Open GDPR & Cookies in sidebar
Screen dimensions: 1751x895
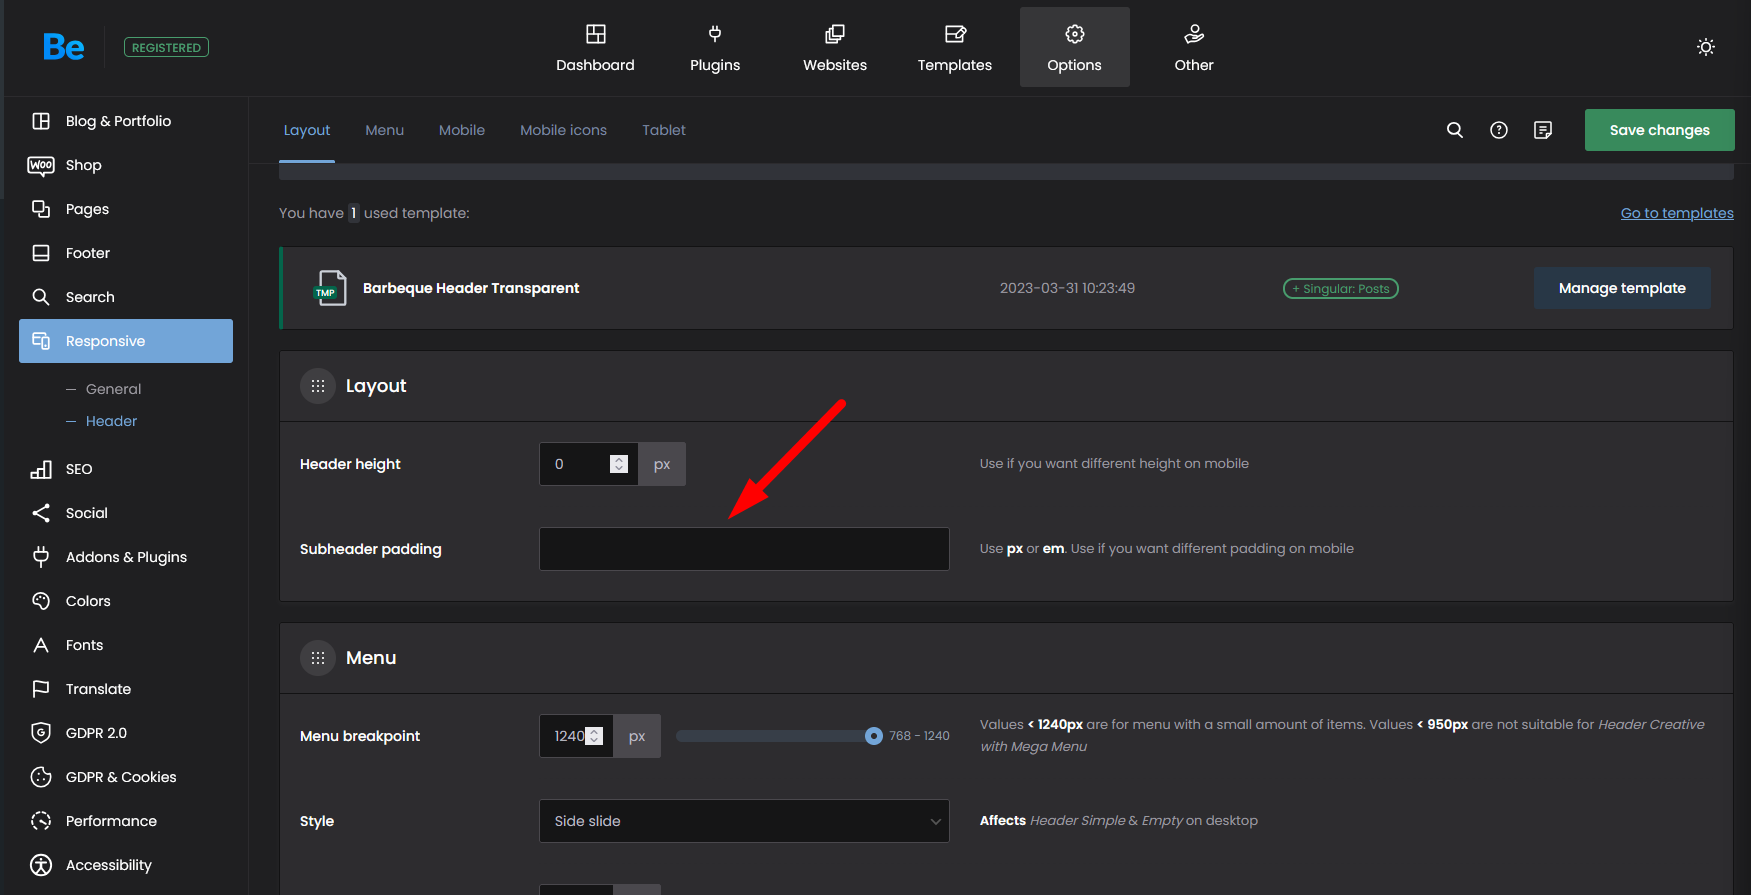(x=126, y=777)
